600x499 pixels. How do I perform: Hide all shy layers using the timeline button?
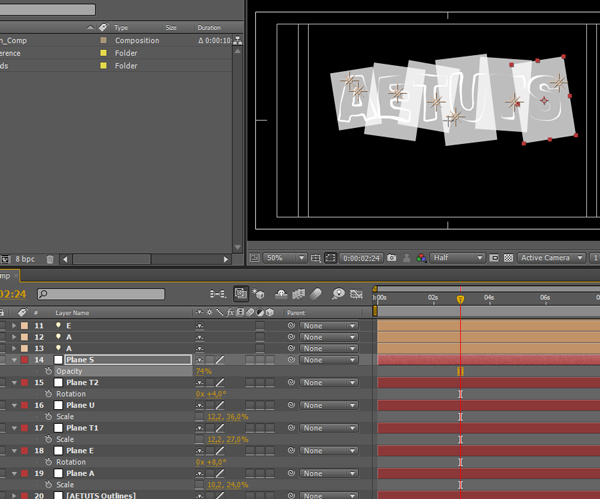coord(281,294)
